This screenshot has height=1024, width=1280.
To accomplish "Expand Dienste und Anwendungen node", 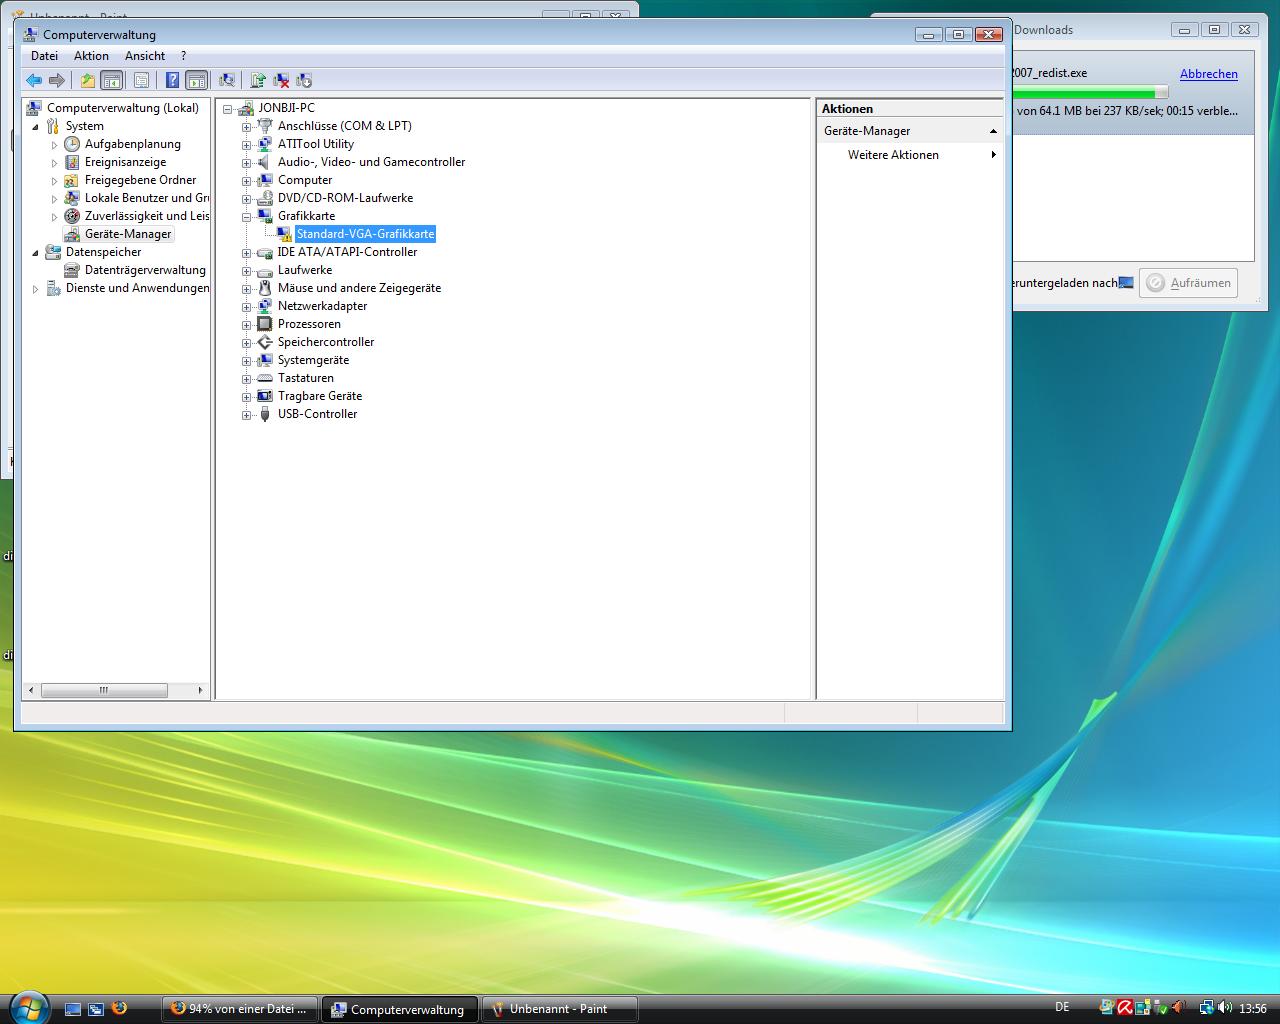I will pos(36,289).
